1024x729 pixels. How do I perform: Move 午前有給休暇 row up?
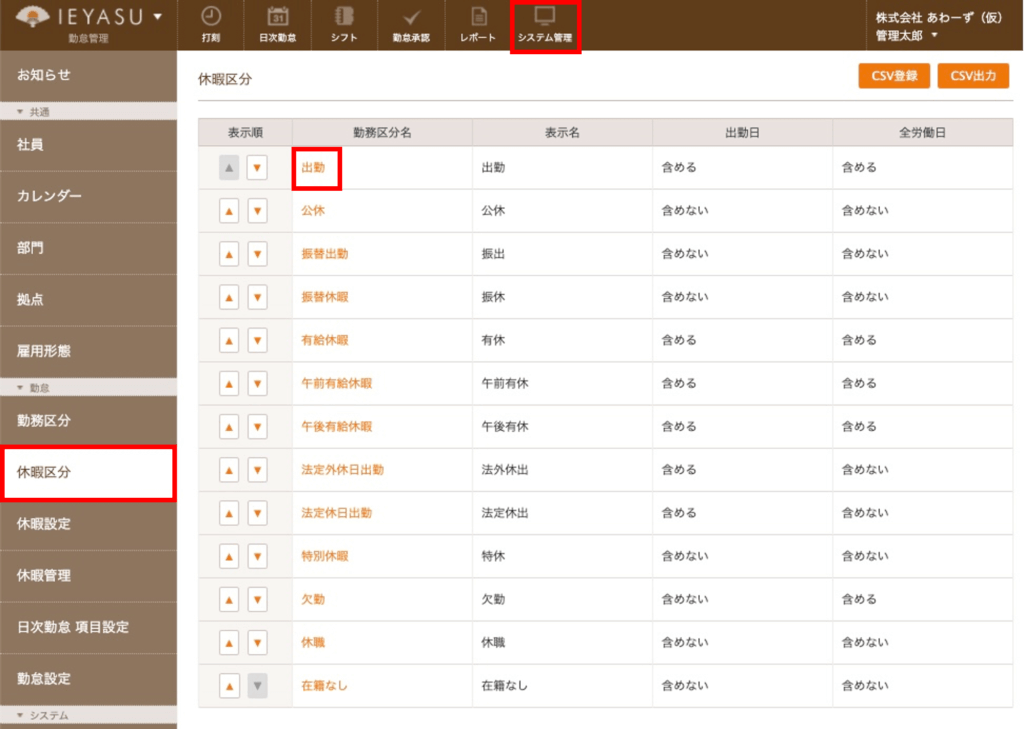[229, 383]
